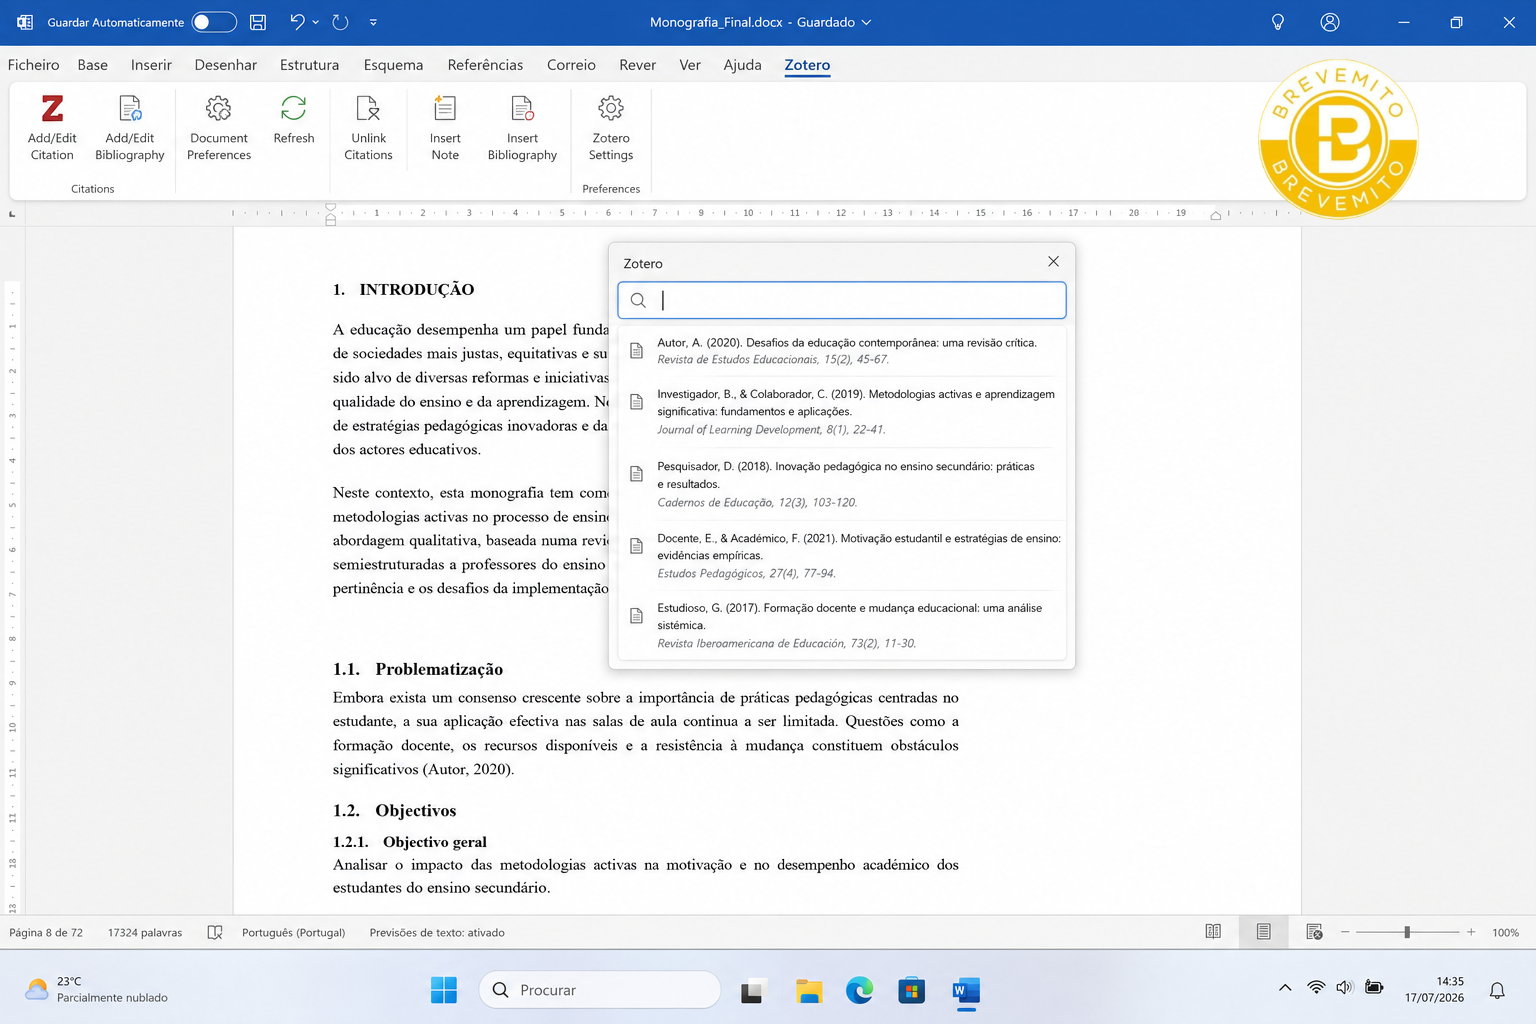Switch to Print Layout view icon
Image resolution: width=1536 pixels, height=1024 pixels.
[x=1264, y=932]
